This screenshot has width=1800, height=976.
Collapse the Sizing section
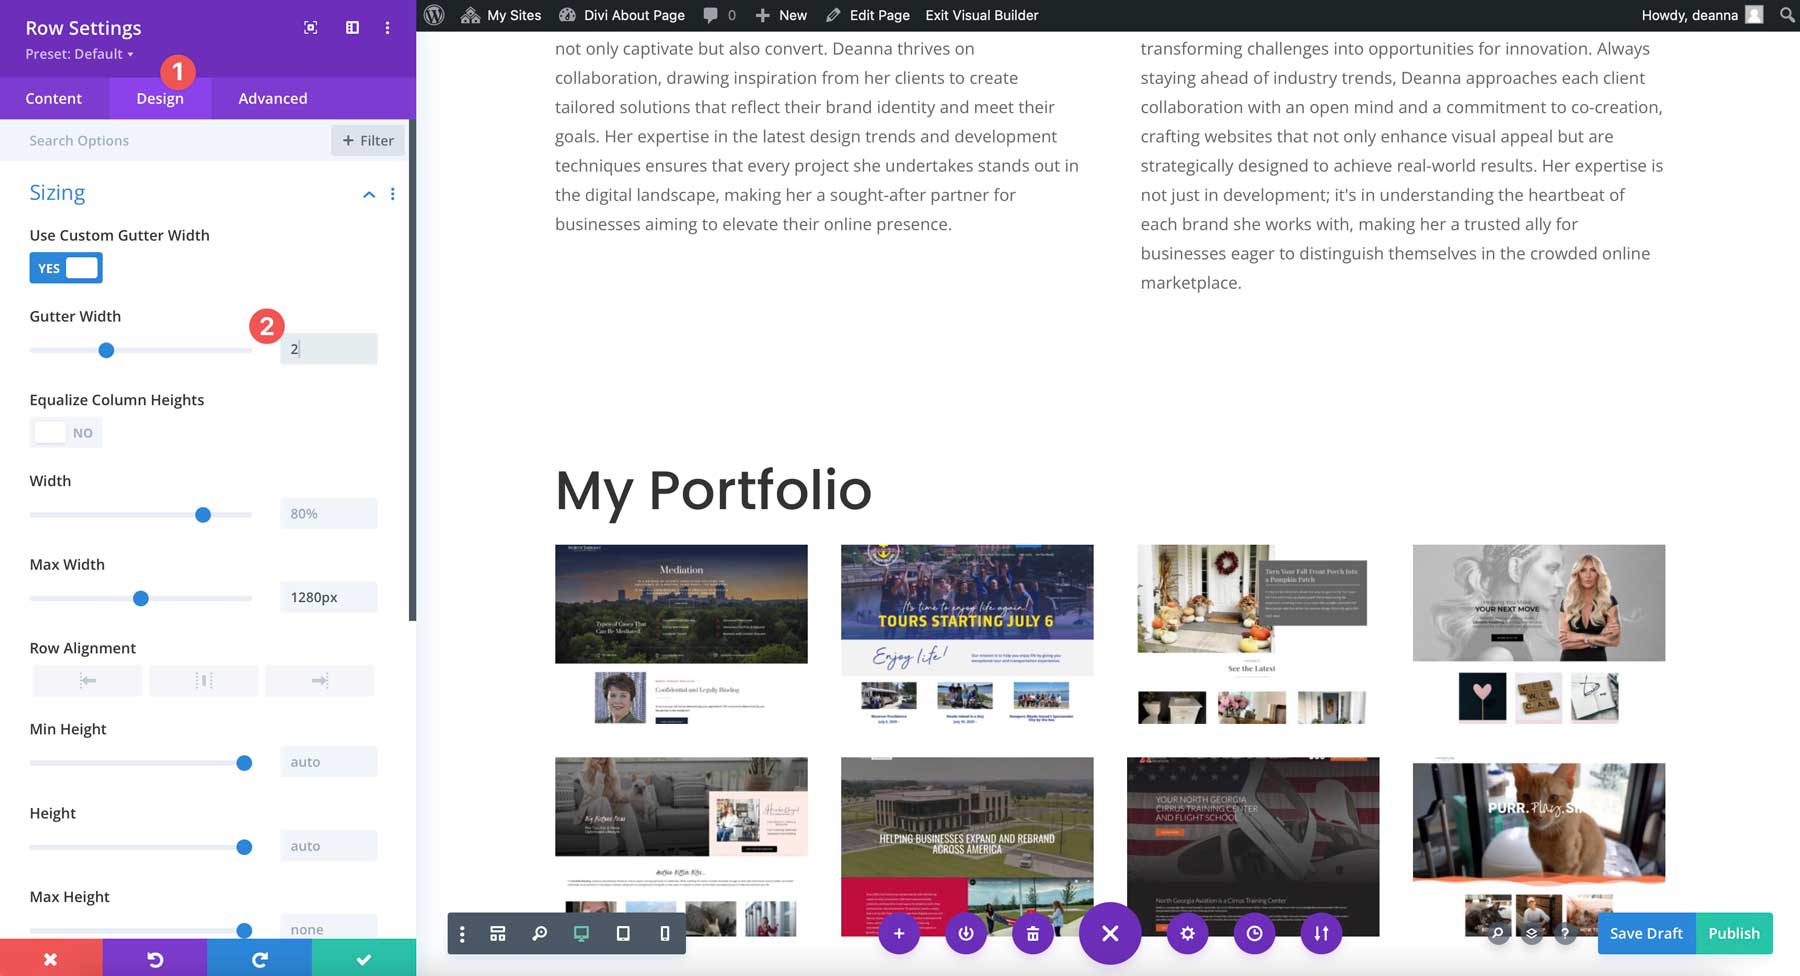368,193
